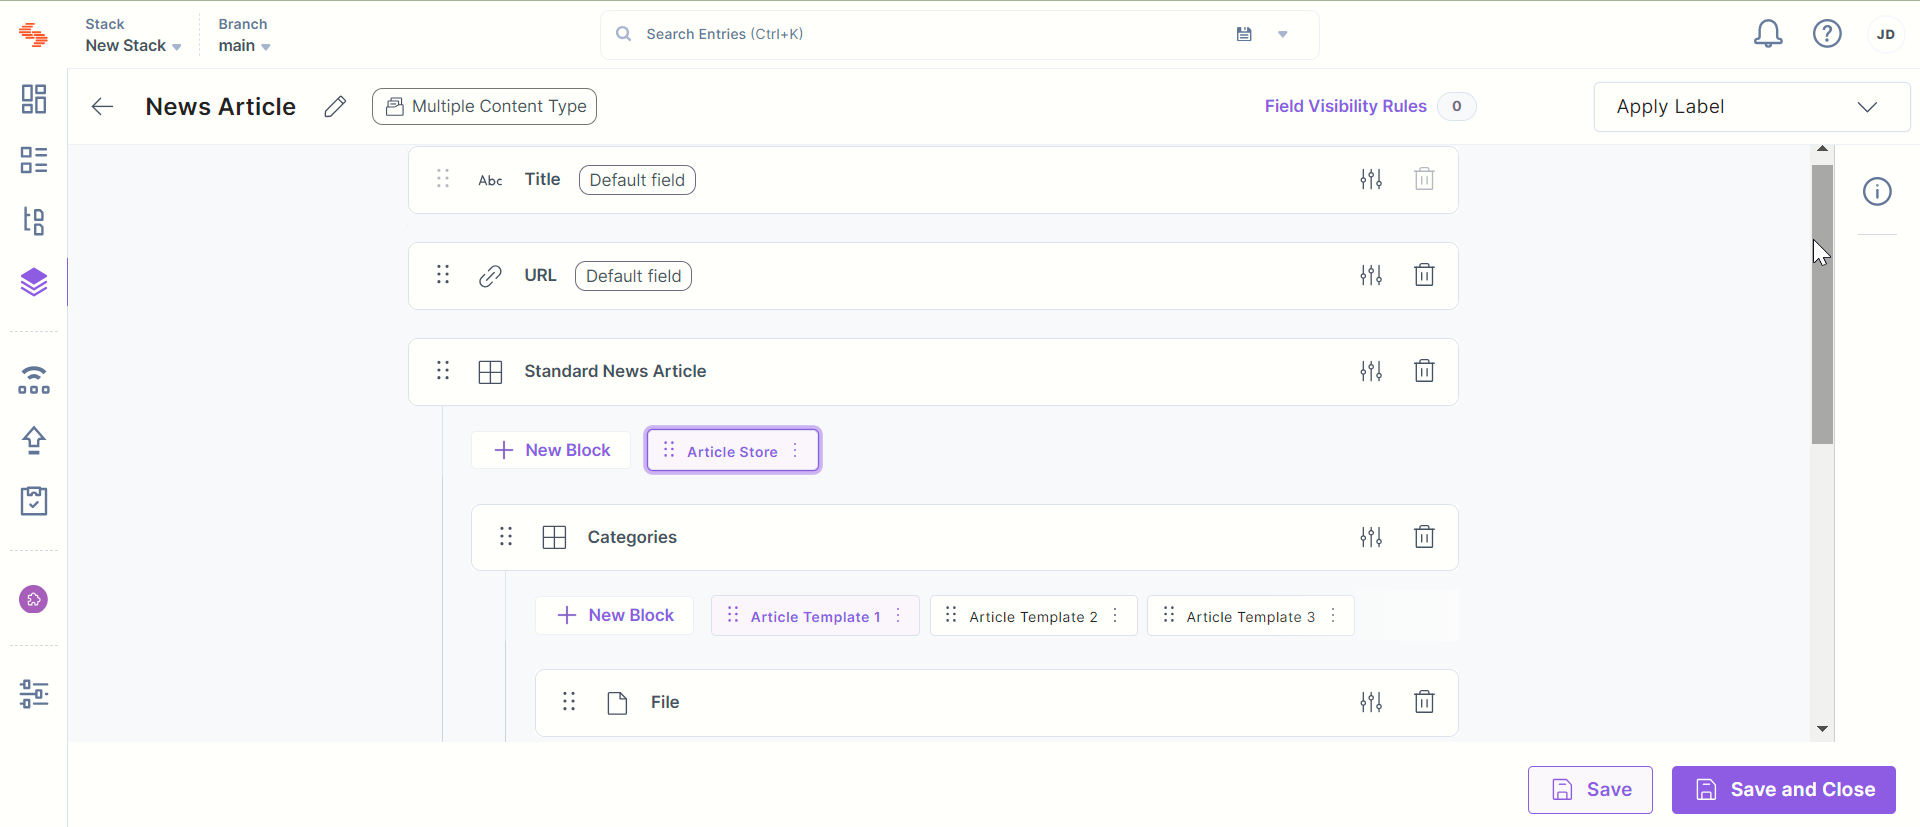The width and height of the screenshot is (1920, 827).
Task: Open the purple marketplace app icon
Action: (x=34, y=600)
